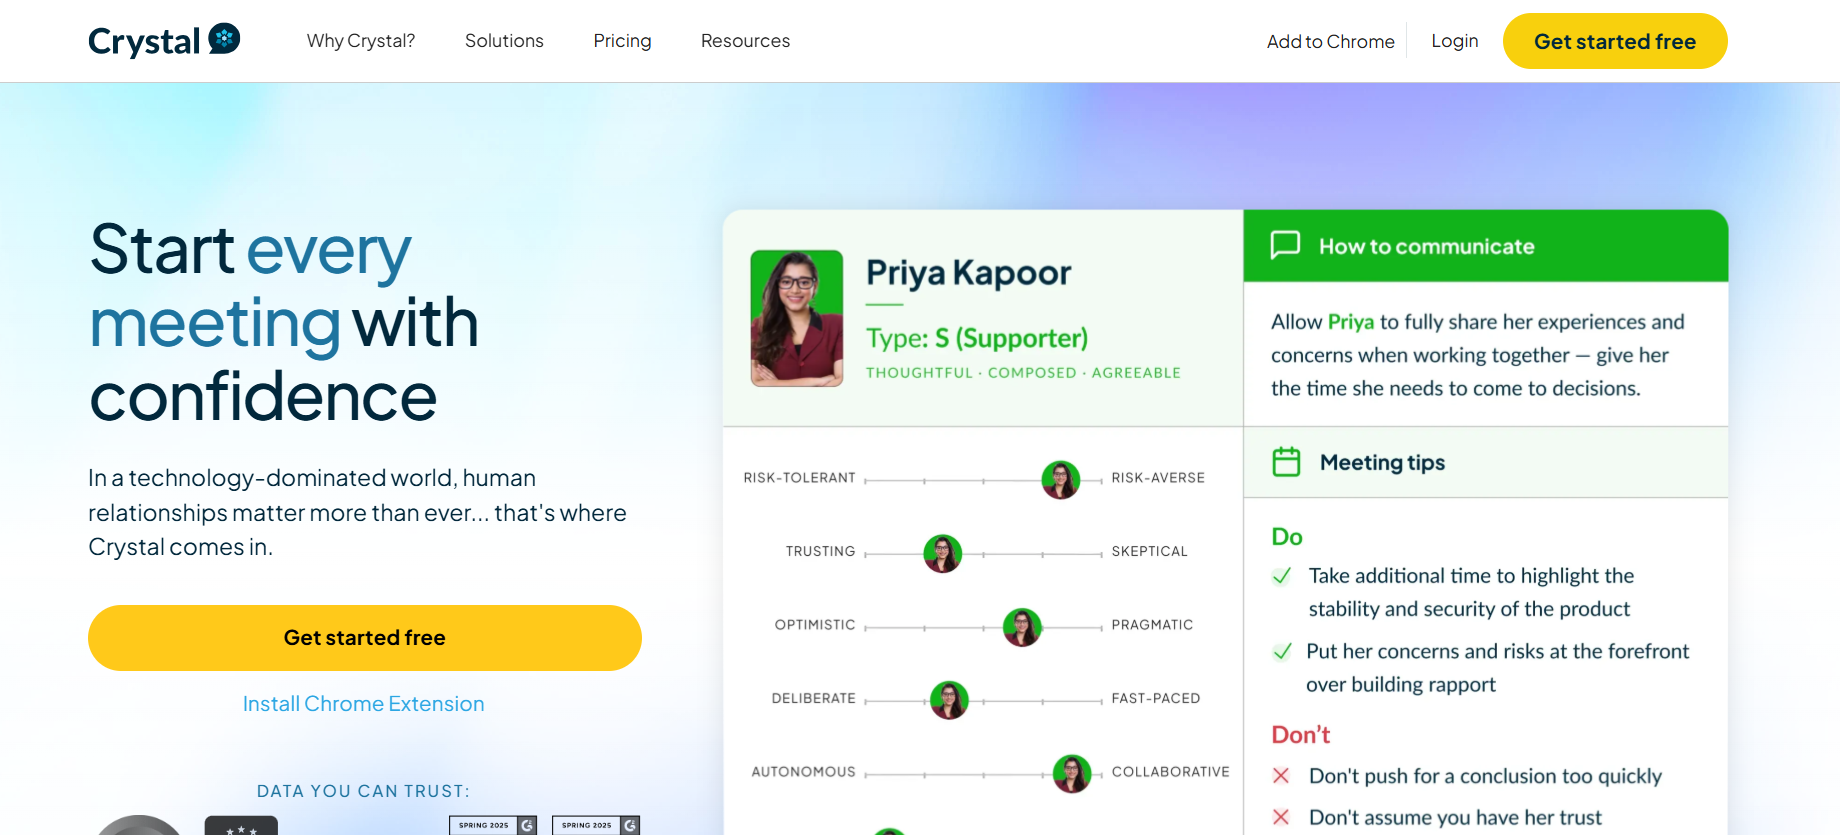Click 'Meeting tips' heading
This screenshot has width=1840, height=835.
[x=1382, y=462]
